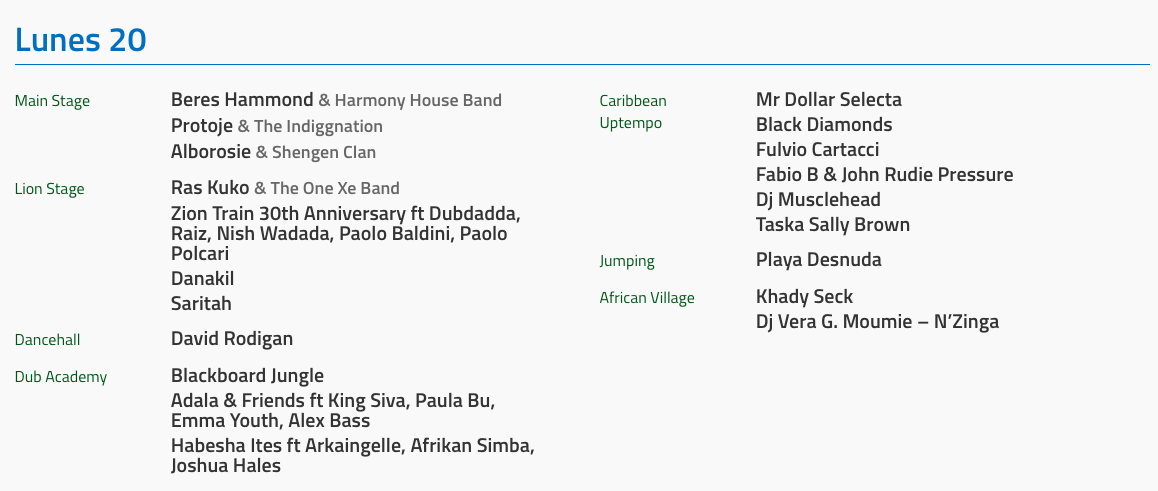Open Khady Seck African Village entry
This screenshot has width=1158, height=491.
point(804,297)
